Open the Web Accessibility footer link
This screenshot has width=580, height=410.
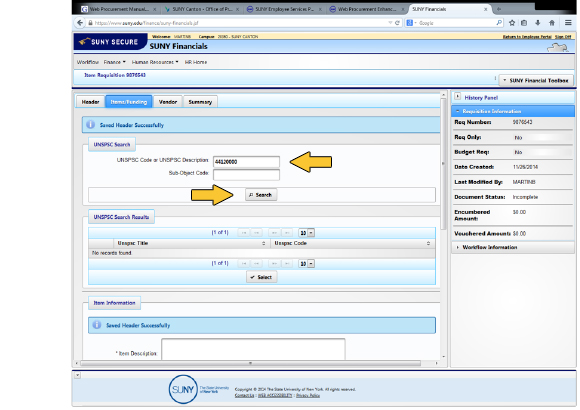275,396
